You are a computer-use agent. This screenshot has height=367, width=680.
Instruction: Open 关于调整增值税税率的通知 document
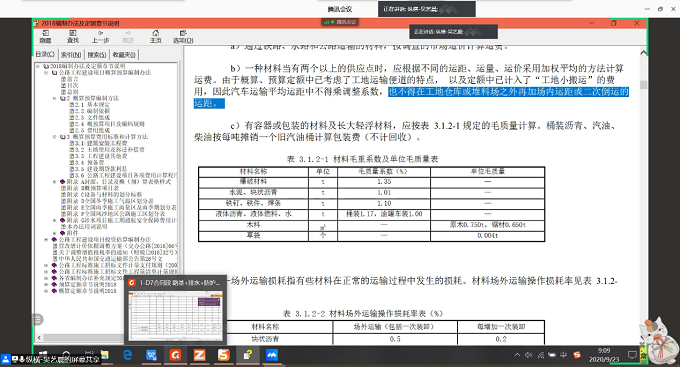click(118, 252)
